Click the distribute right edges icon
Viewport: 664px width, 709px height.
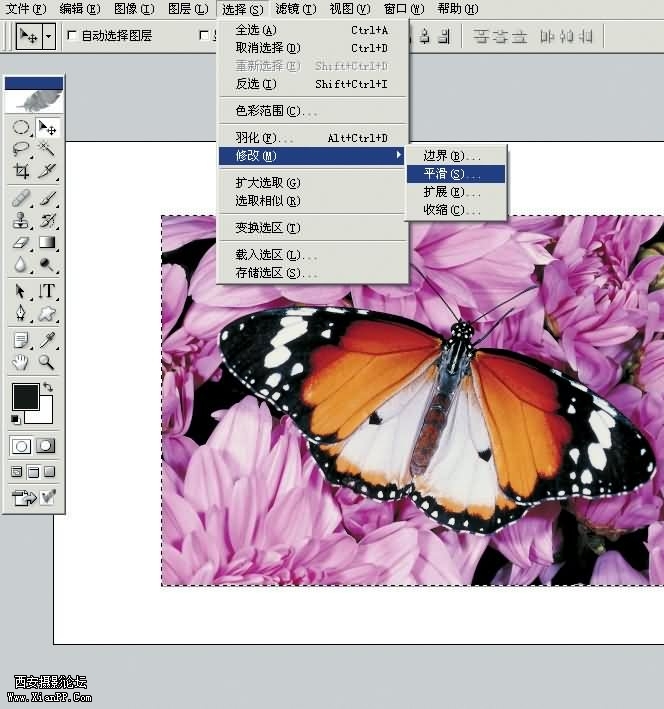click(586, 36)
